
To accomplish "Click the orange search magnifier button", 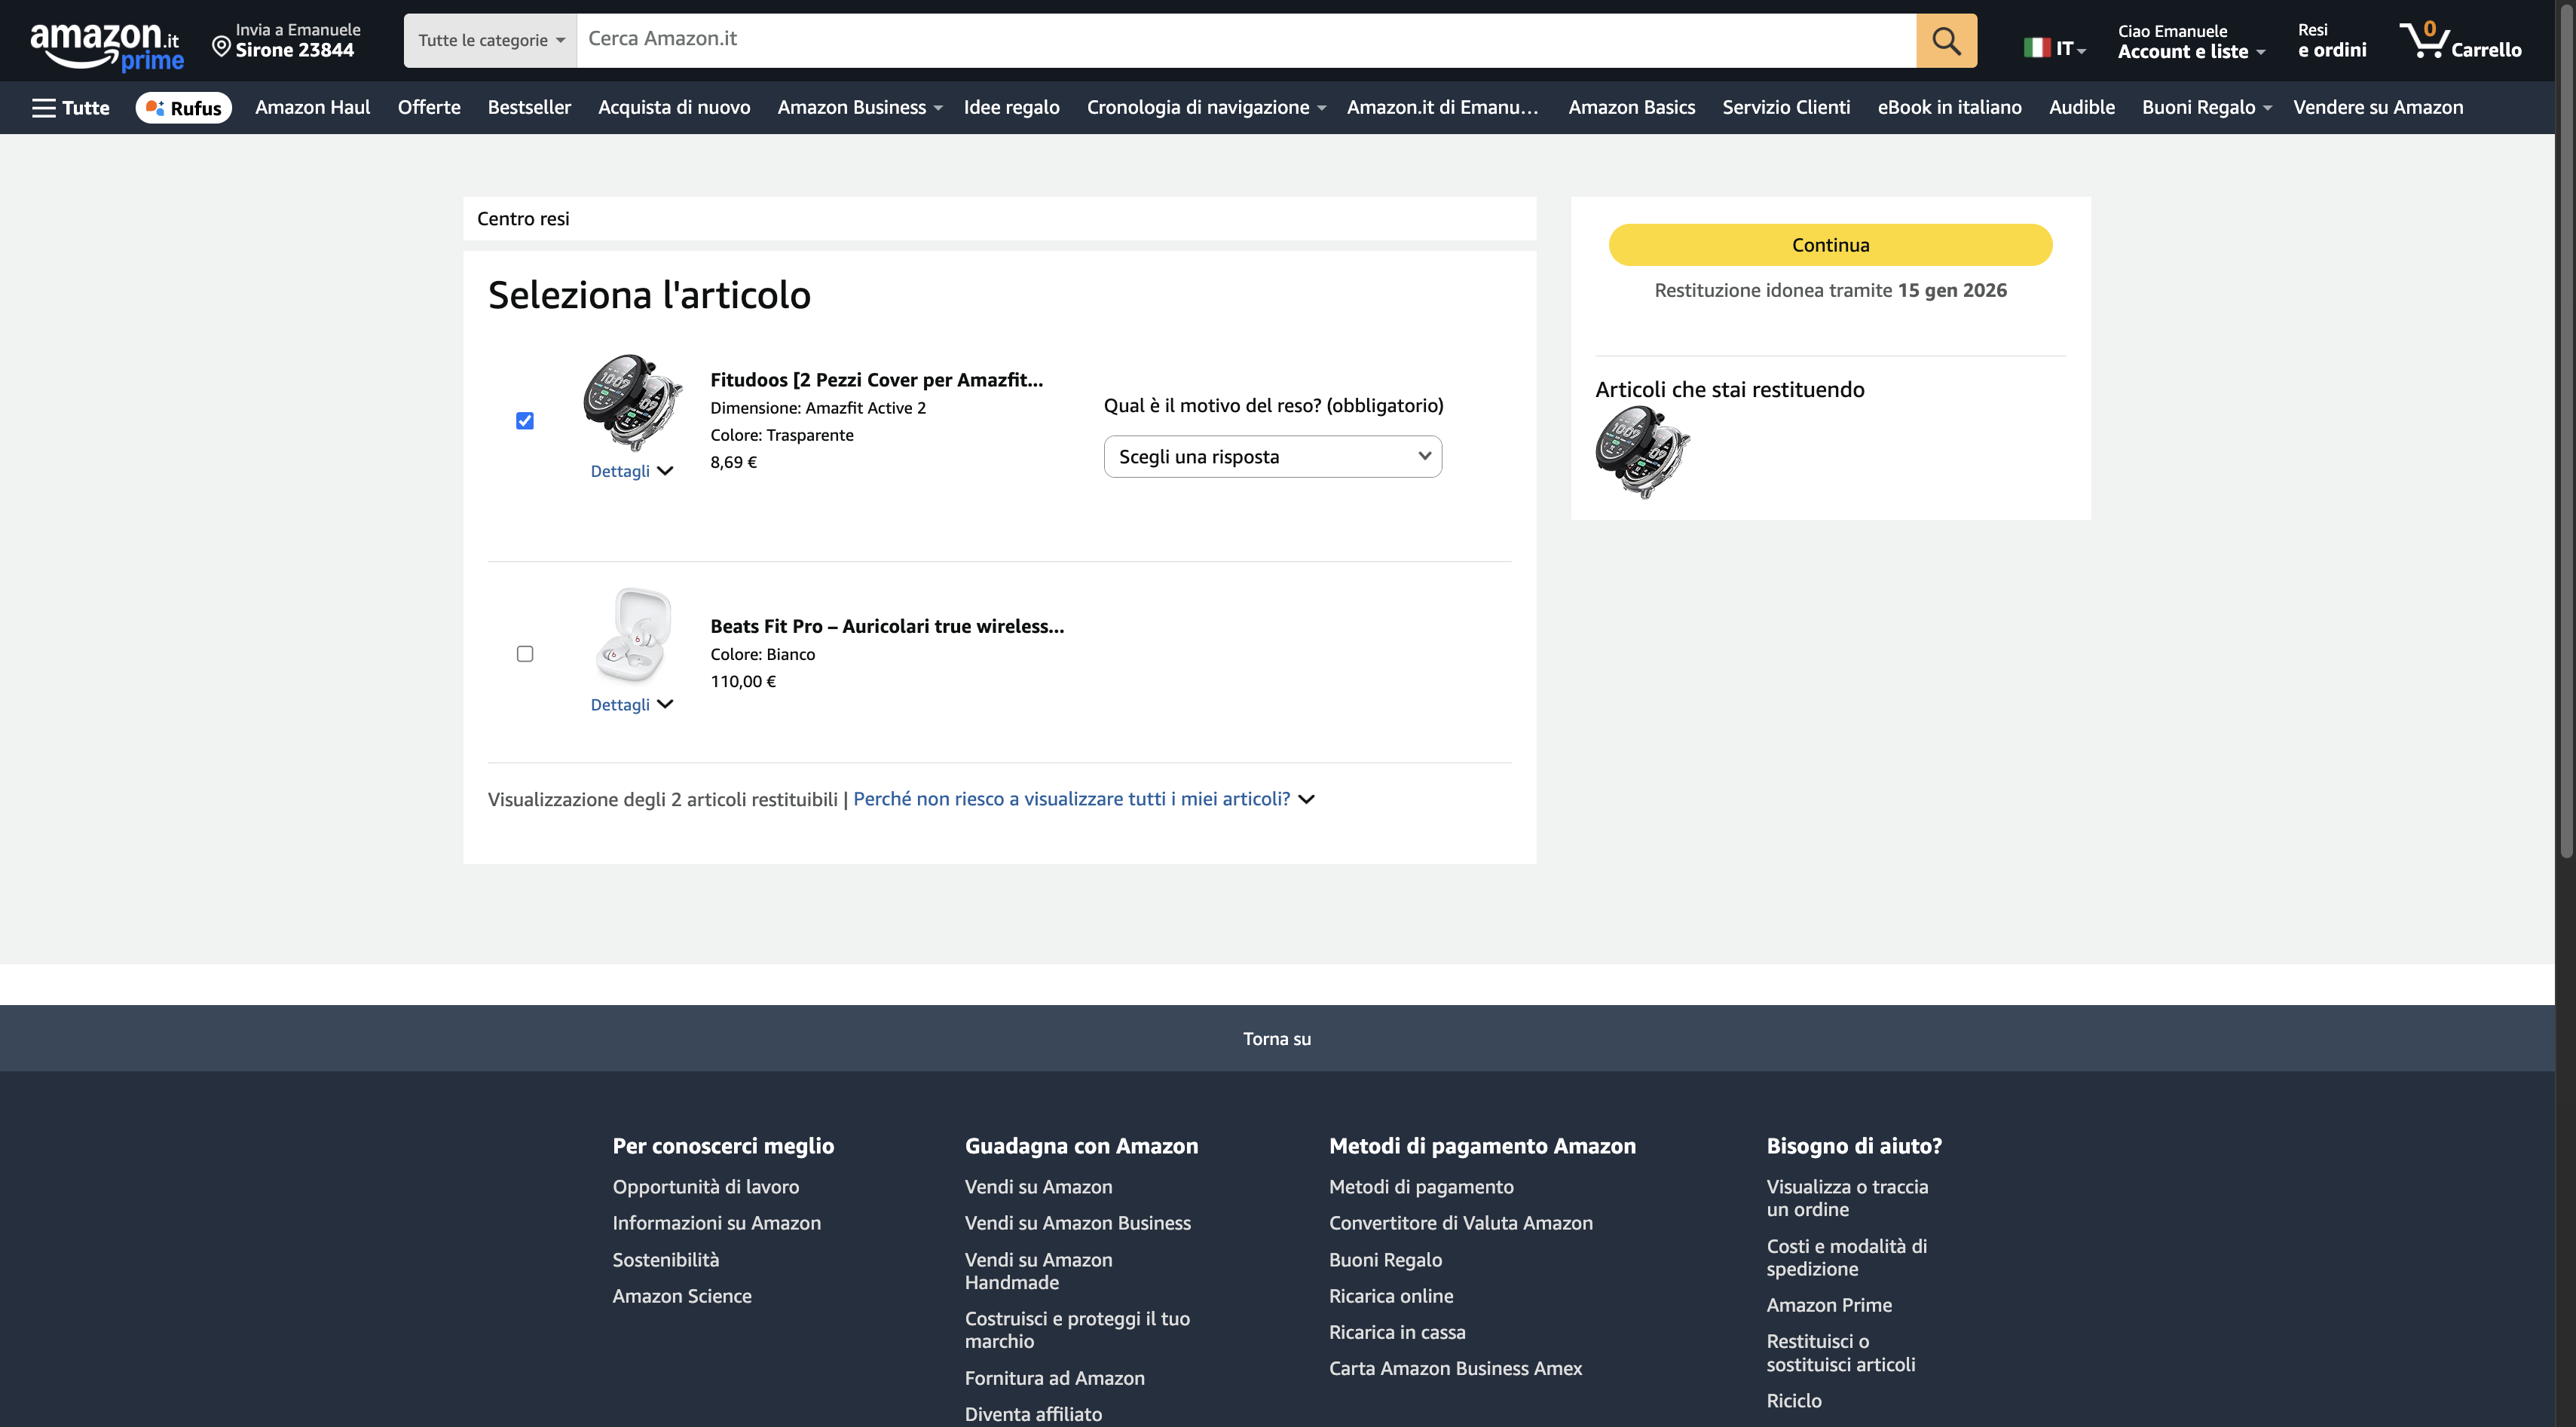I will click(x=1945, y=41).
